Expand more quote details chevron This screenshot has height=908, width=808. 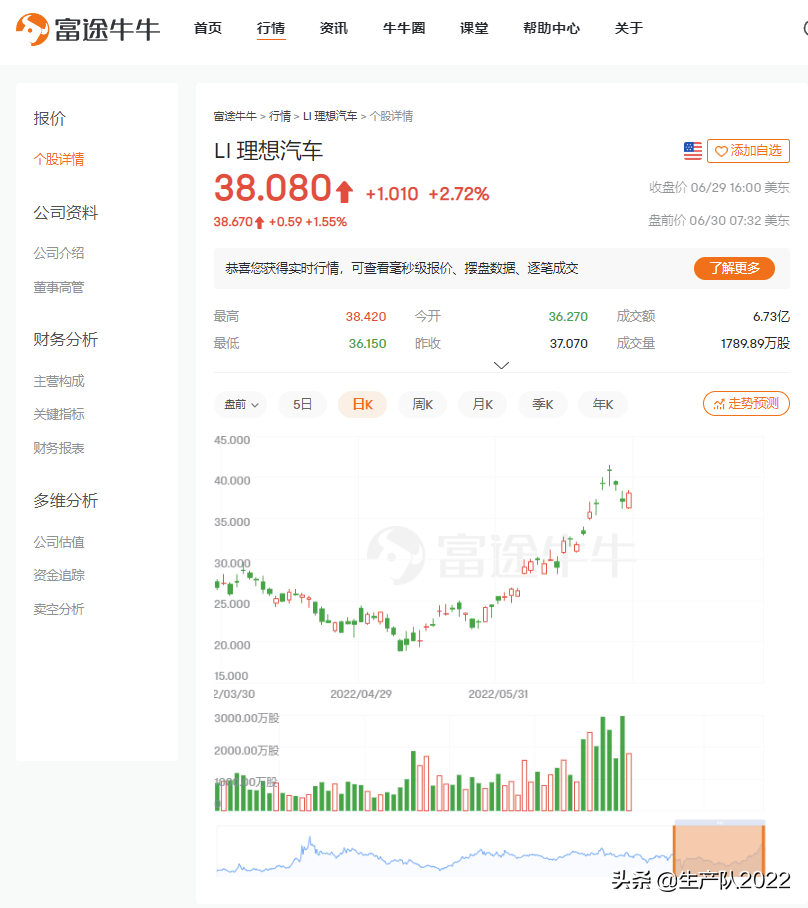point(501,365)
